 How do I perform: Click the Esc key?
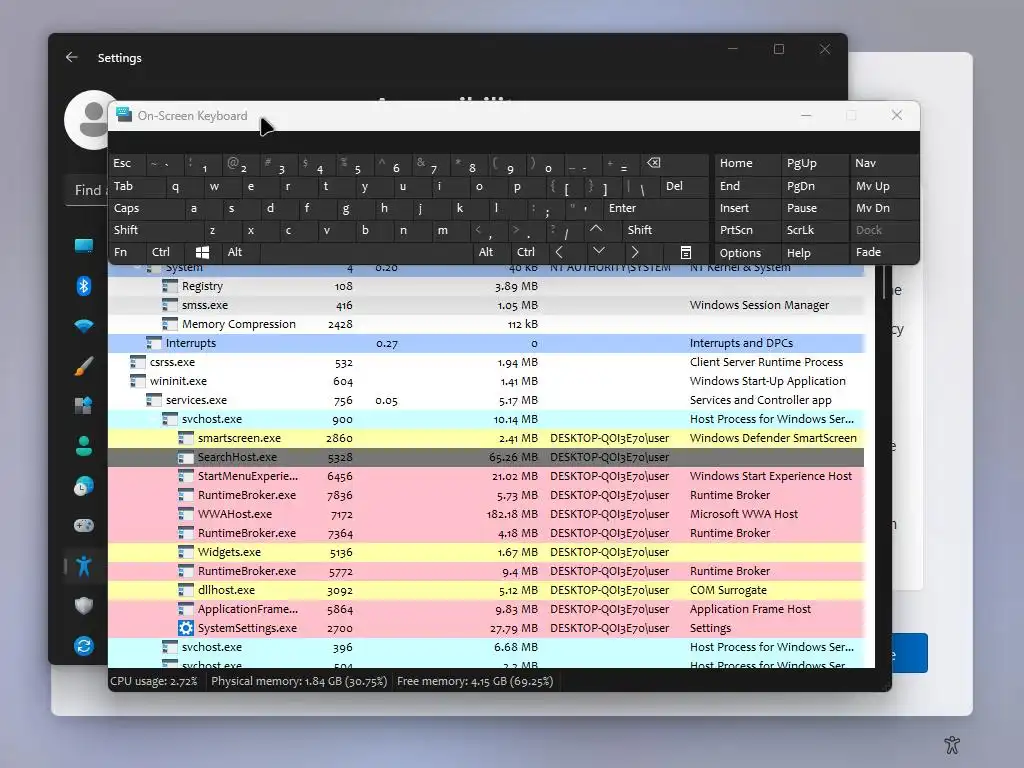pos(127,163)
